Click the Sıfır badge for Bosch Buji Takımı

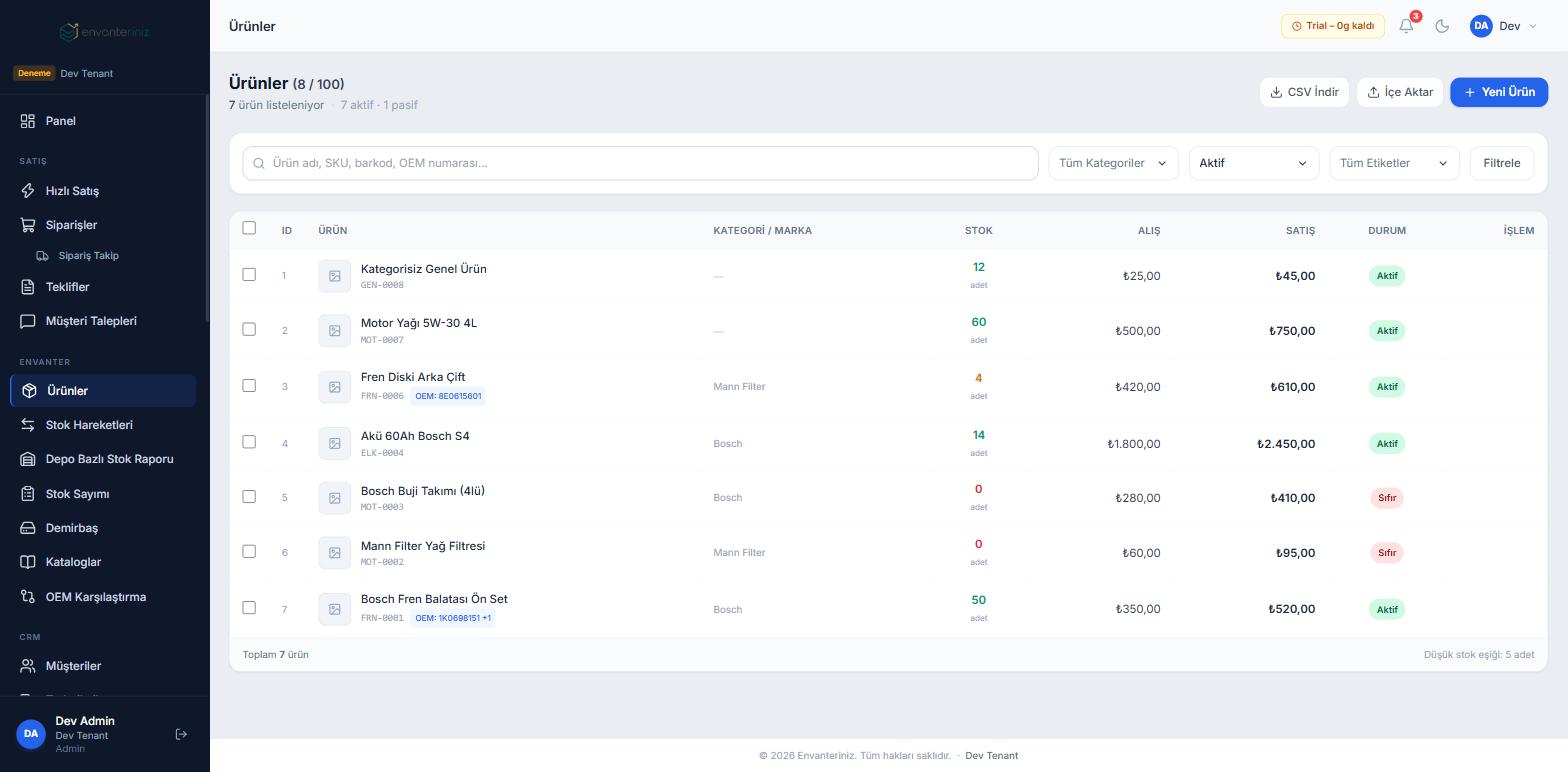(1387, 497)
